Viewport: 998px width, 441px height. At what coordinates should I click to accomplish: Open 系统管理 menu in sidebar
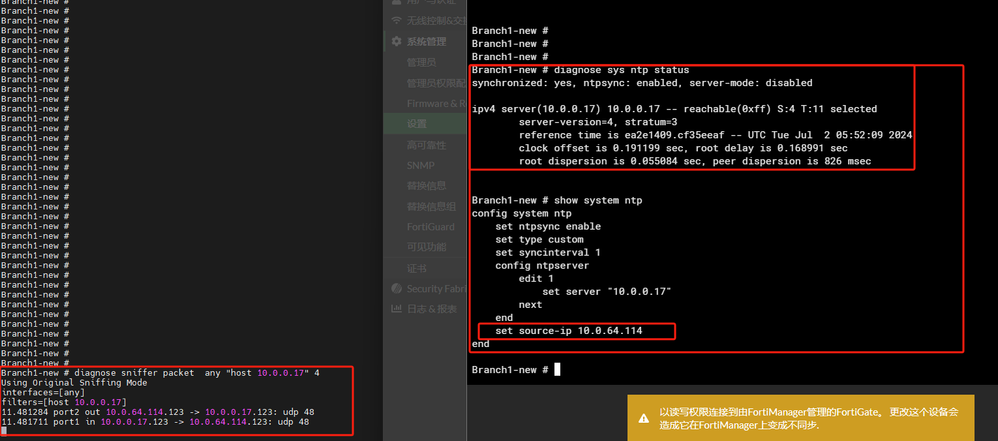425,41
